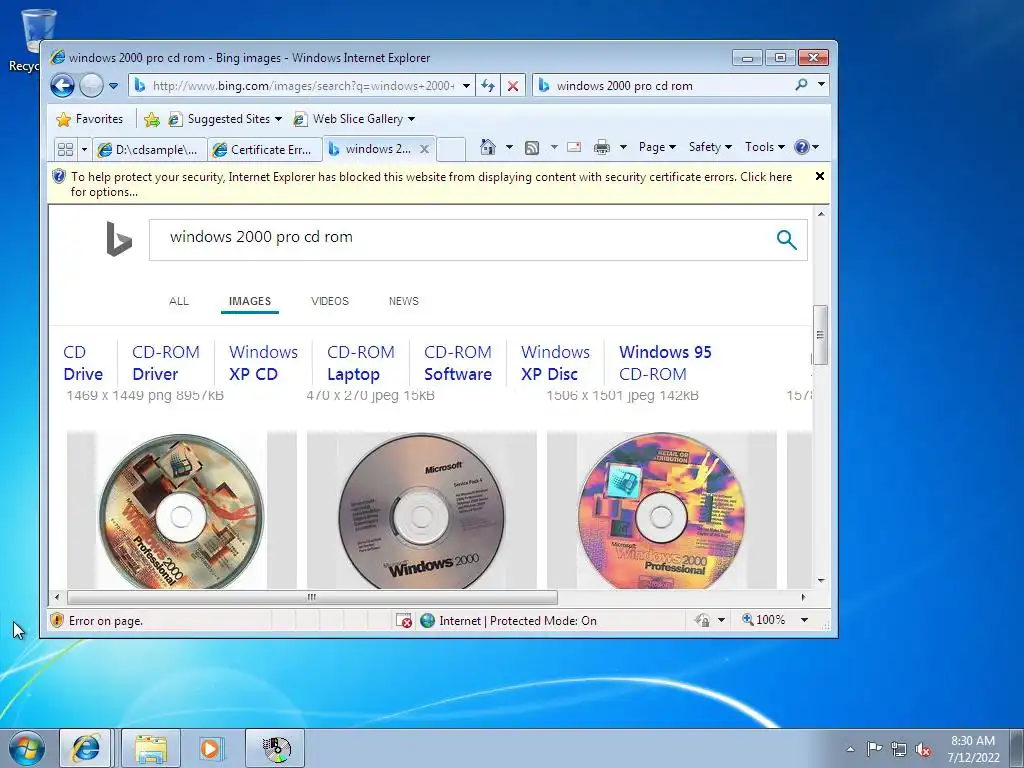Go back with the browser Back arrow
This screenshot has width=1024, height=768.
(63, 86)
